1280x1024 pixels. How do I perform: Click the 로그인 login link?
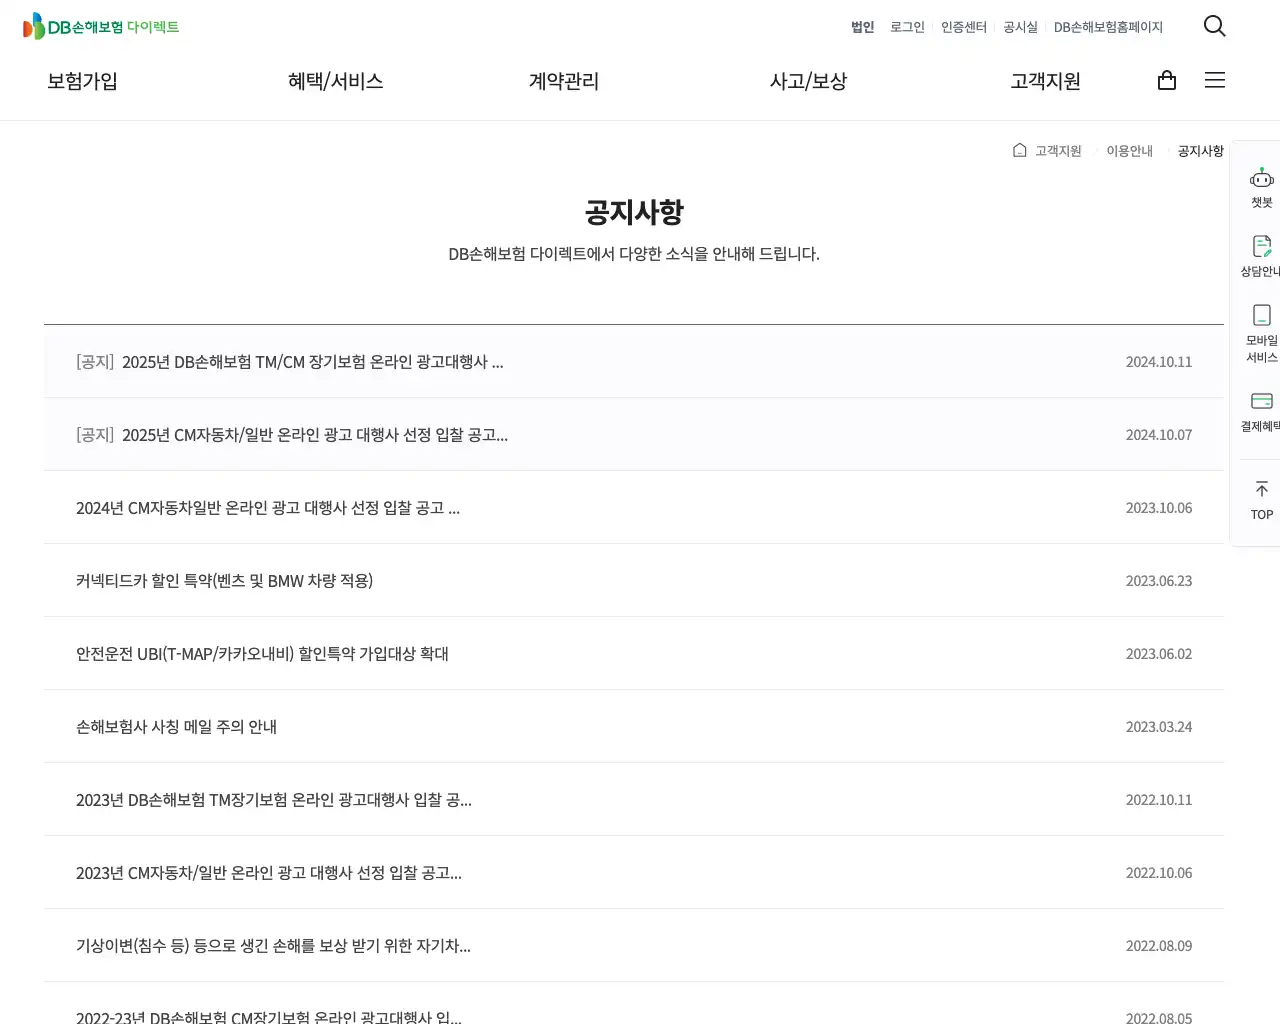pos(907,27)
